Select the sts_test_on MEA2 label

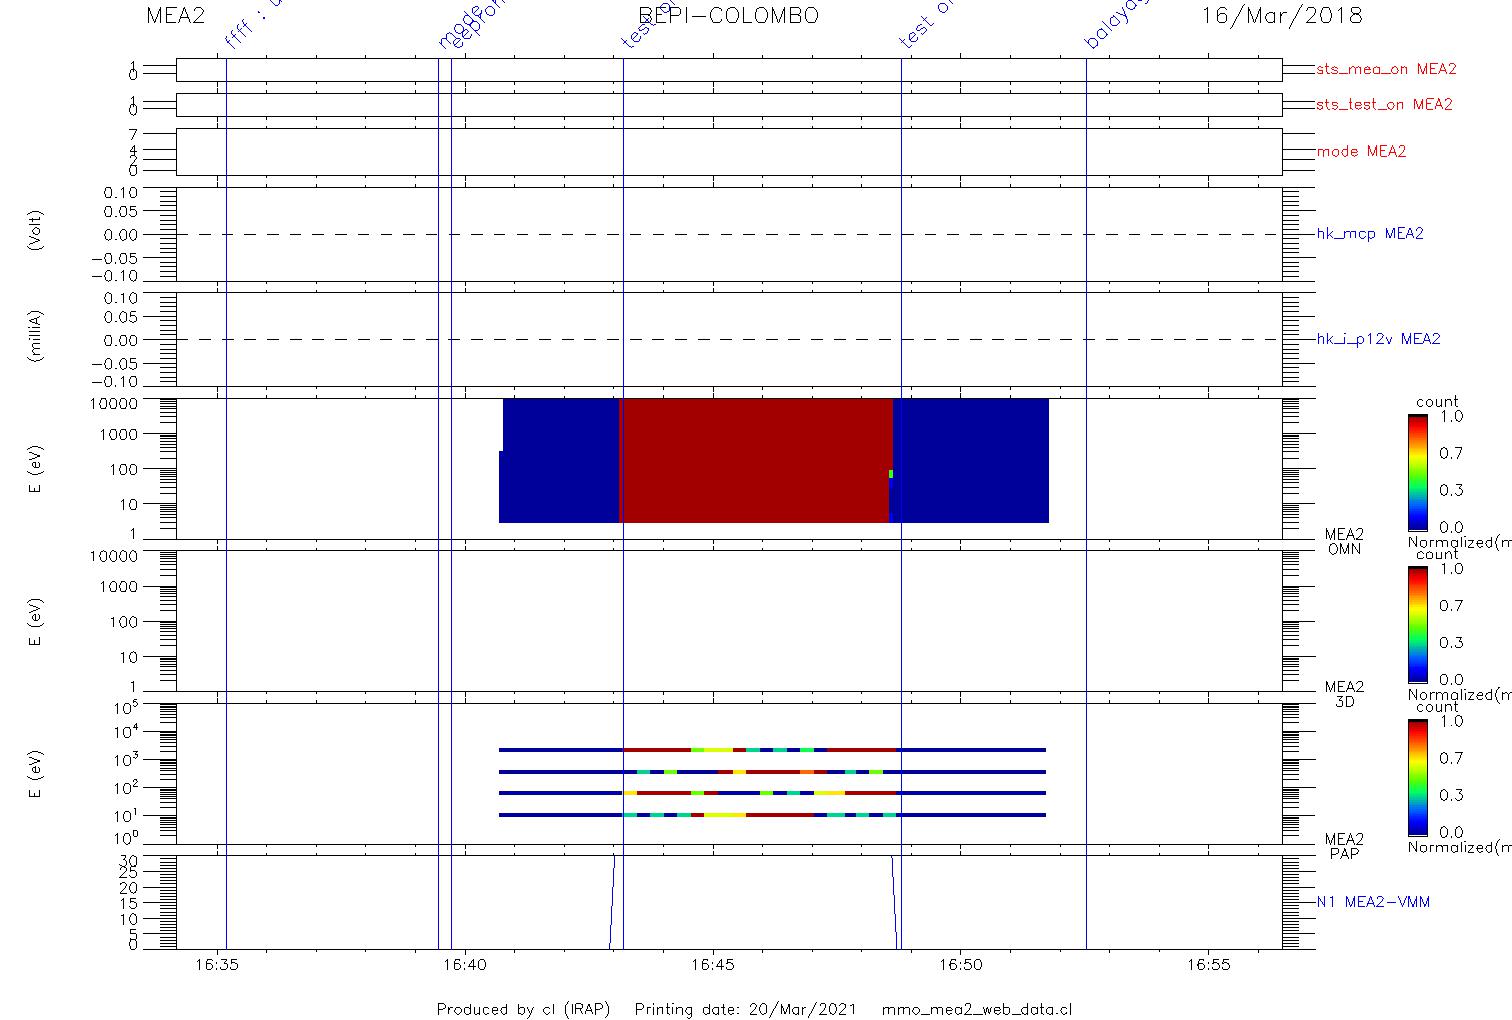(x=1384, y=105)
